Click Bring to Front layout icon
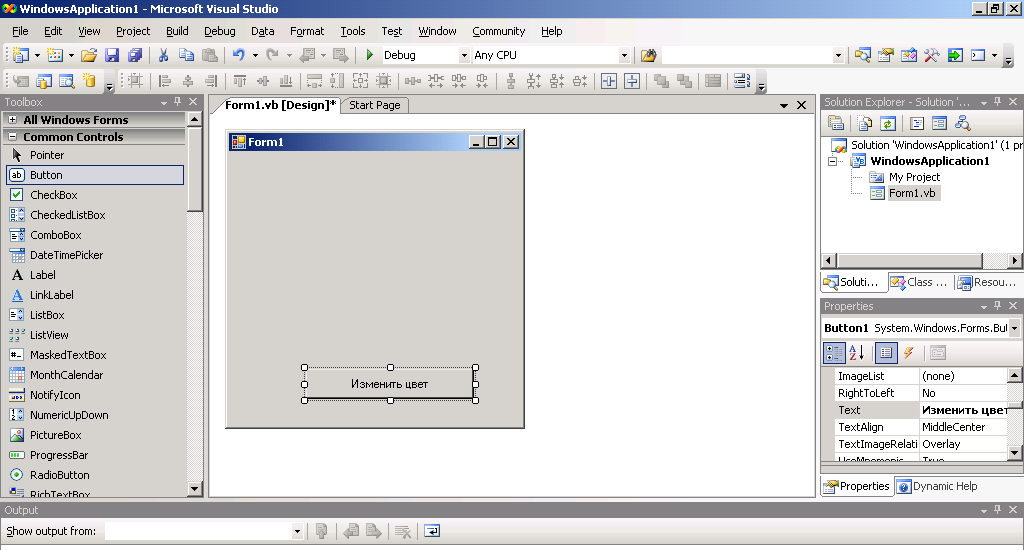1024x550 pixels. point(661,81)
